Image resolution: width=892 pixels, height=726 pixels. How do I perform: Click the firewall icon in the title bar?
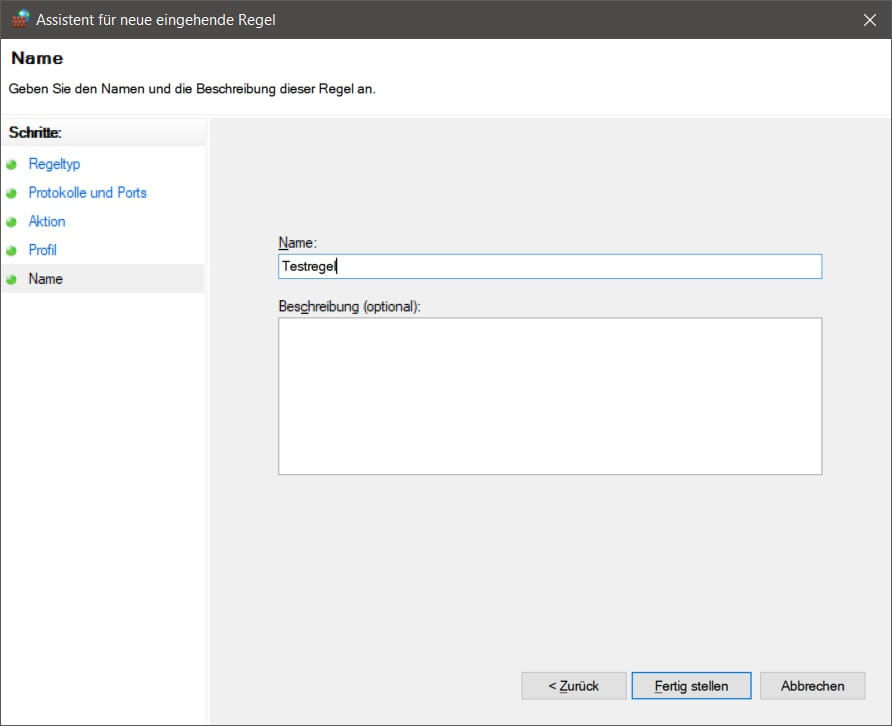pos(20,19)
